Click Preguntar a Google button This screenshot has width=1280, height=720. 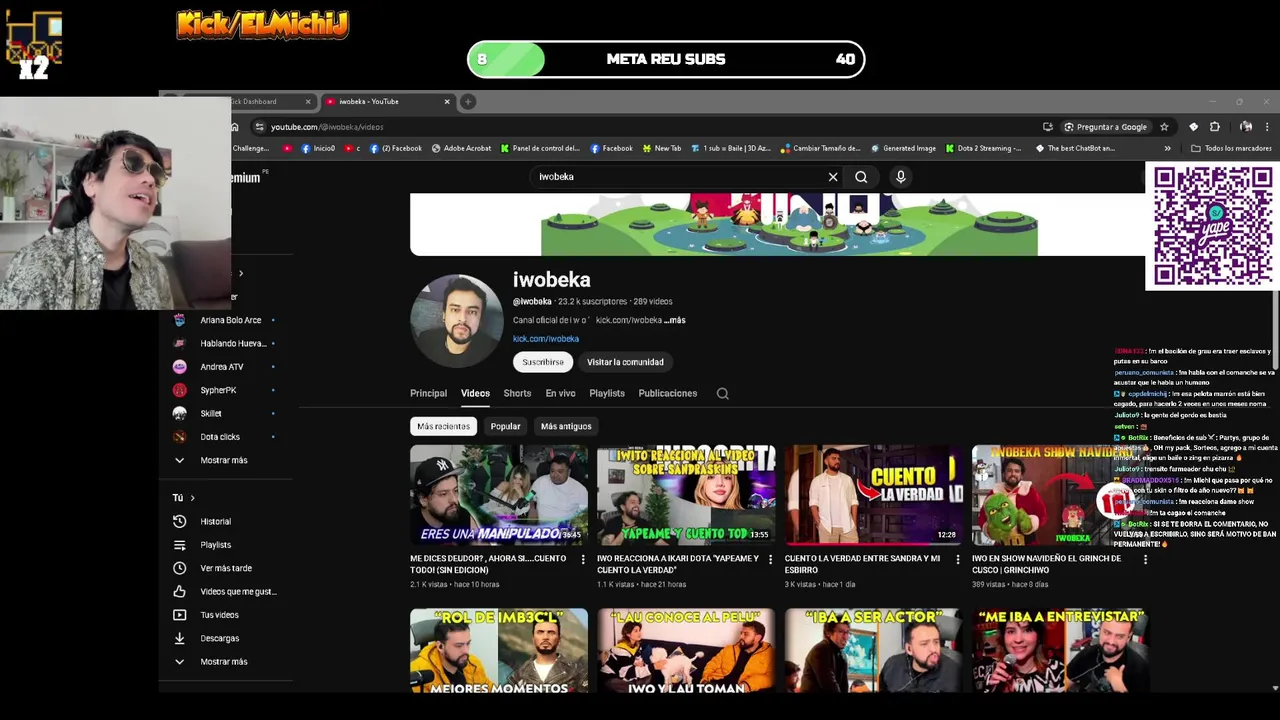(1104, 127)
